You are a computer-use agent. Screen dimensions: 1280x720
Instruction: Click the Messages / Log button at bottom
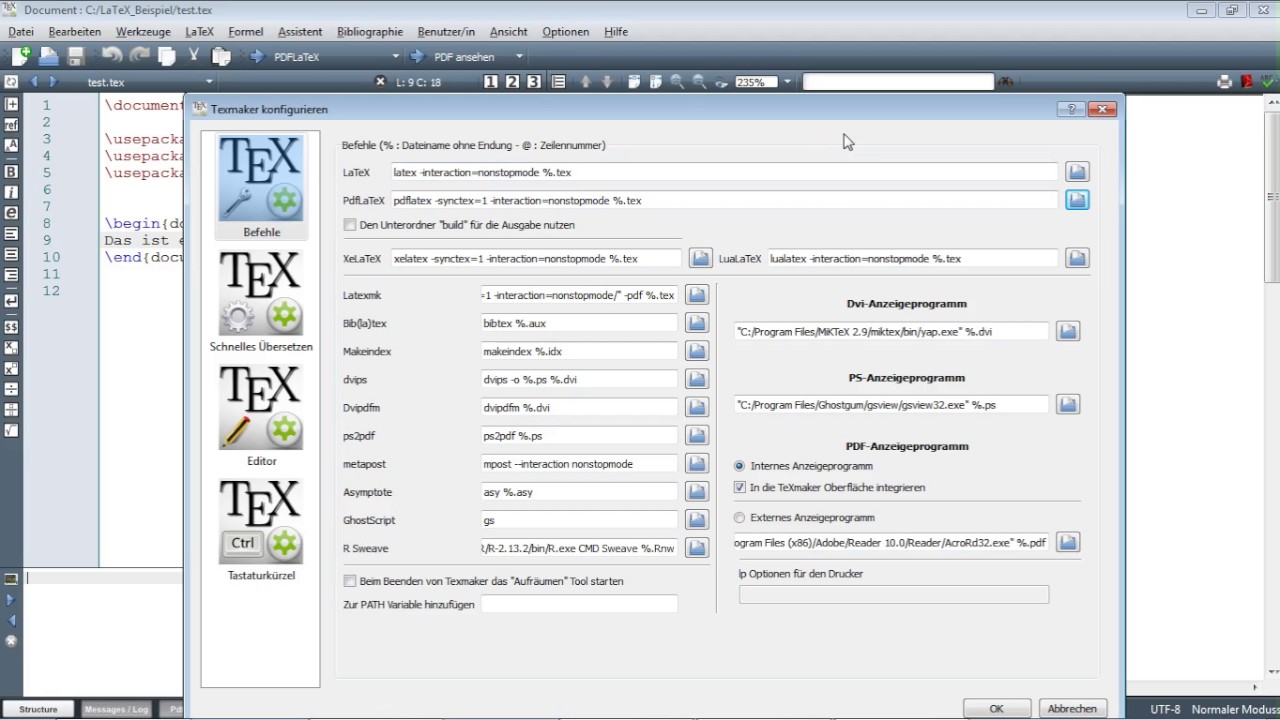116,709
